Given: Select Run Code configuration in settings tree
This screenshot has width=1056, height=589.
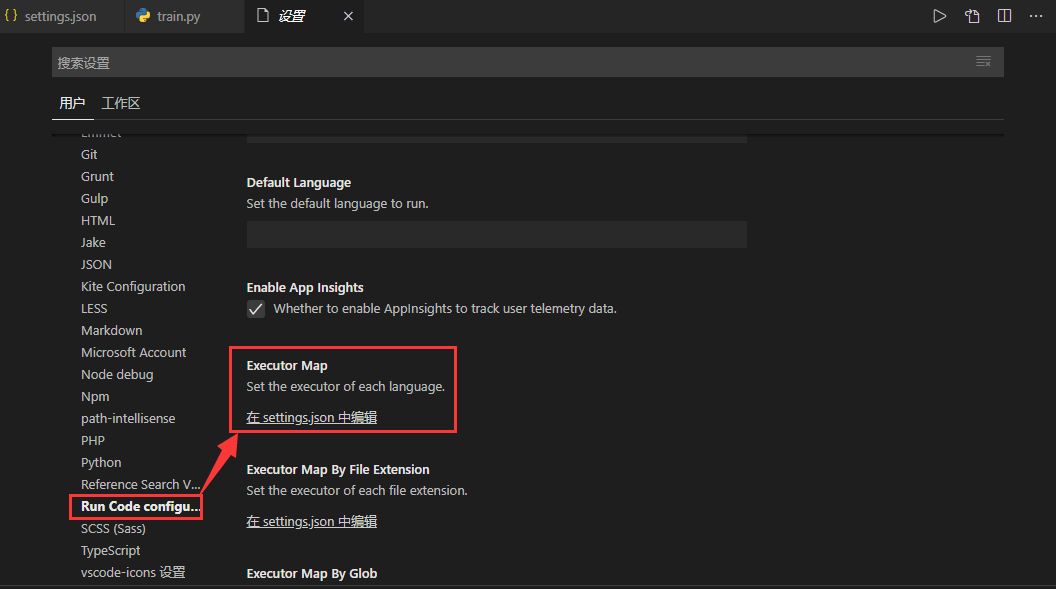Looking at the screenshot, I should (x=141, y=506).
